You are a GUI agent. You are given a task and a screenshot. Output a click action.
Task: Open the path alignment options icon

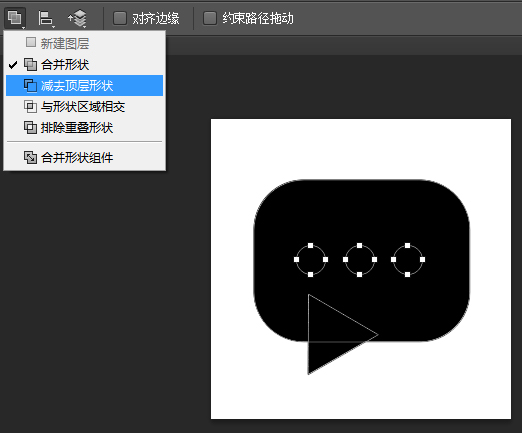pos(46,18)
